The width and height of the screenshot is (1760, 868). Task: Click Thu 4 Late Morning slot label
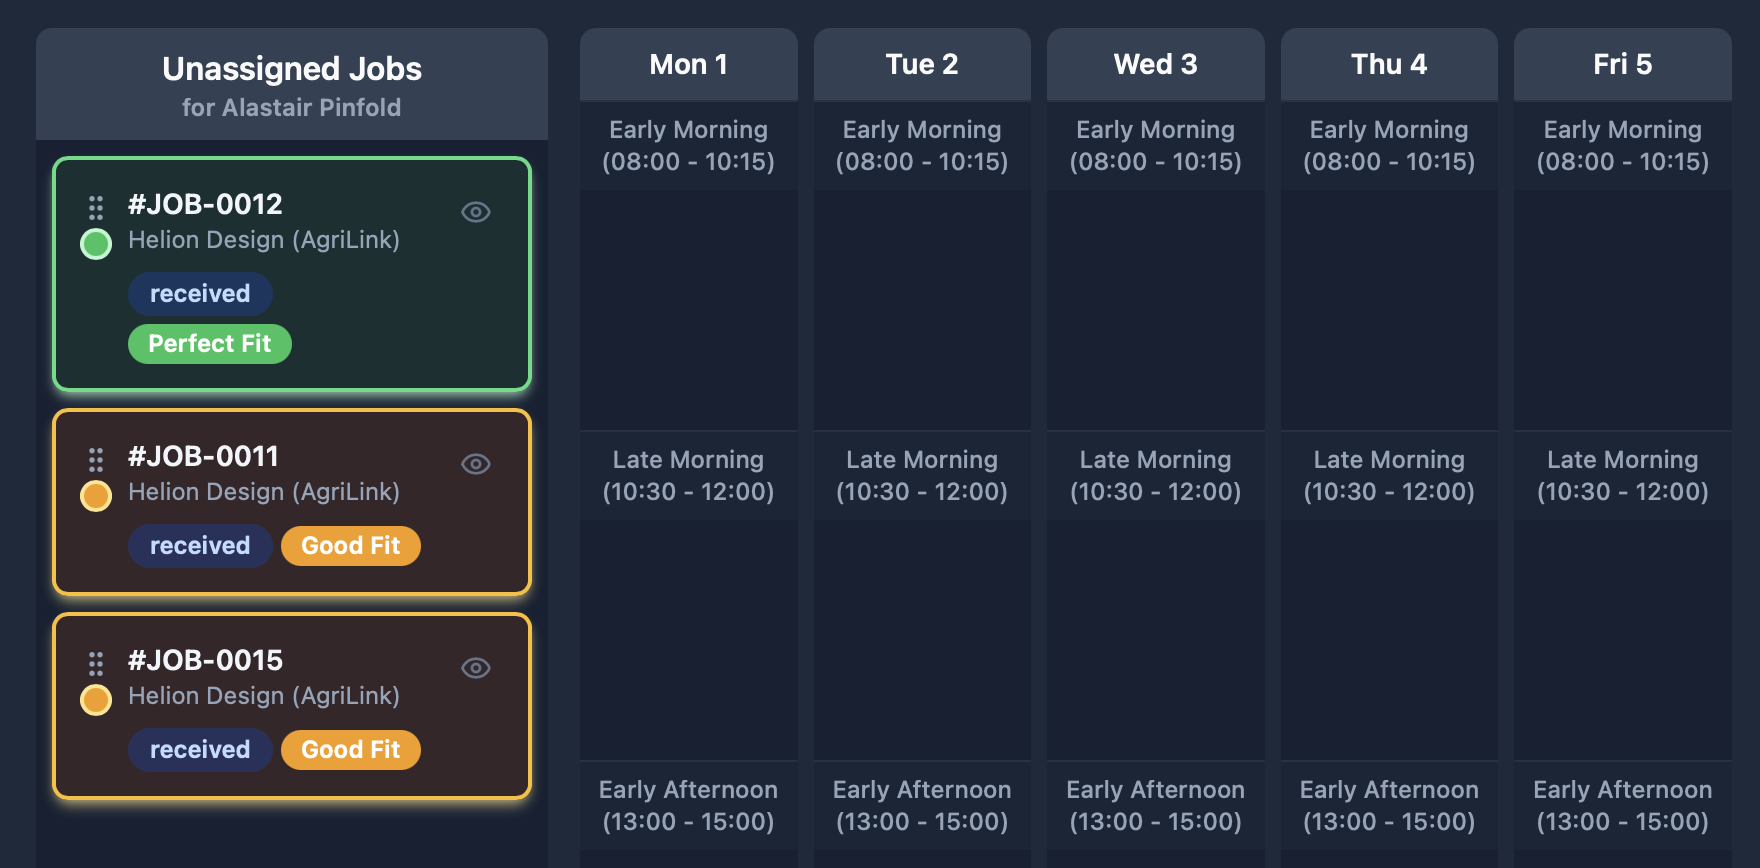point(1389,475)
